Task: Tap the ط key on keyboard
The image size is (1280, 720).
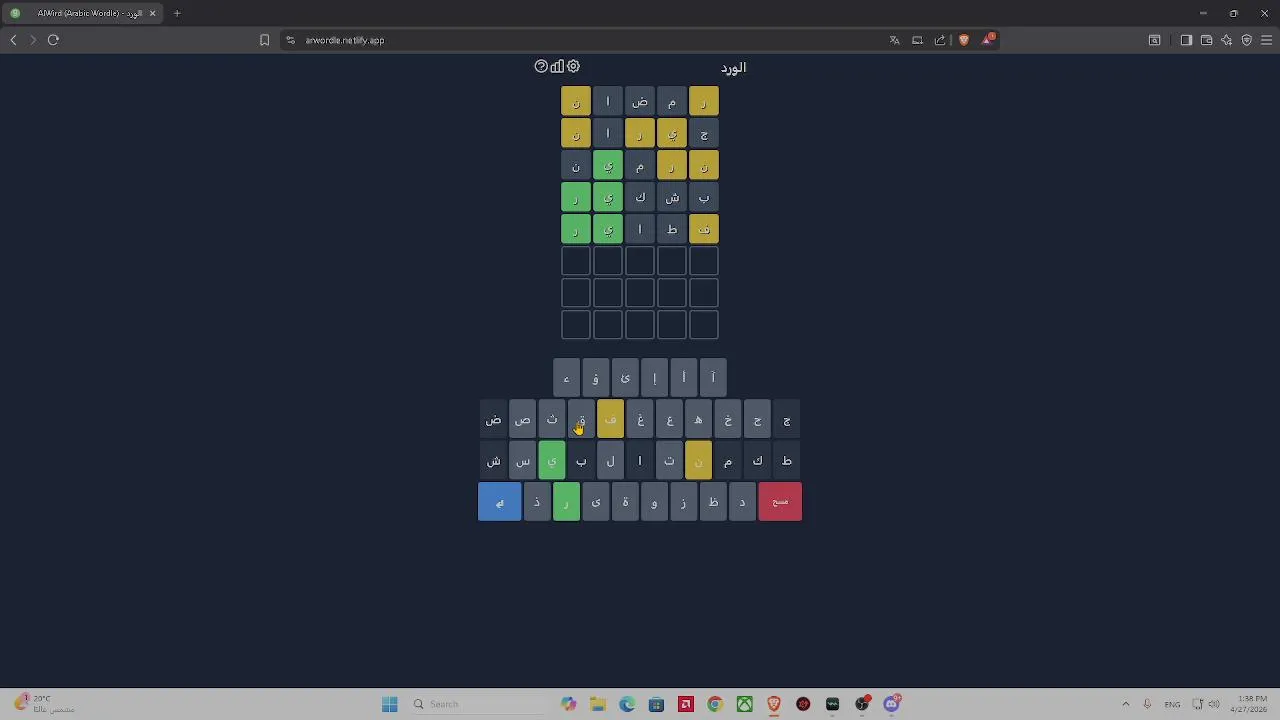Action: point(786,461)
